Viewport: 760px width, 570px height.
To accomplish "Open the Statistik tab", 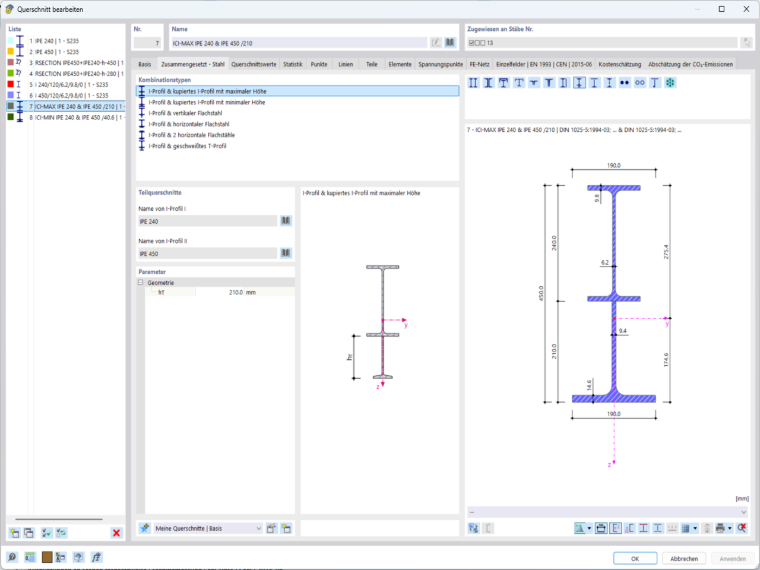I will tap(293, 64).
